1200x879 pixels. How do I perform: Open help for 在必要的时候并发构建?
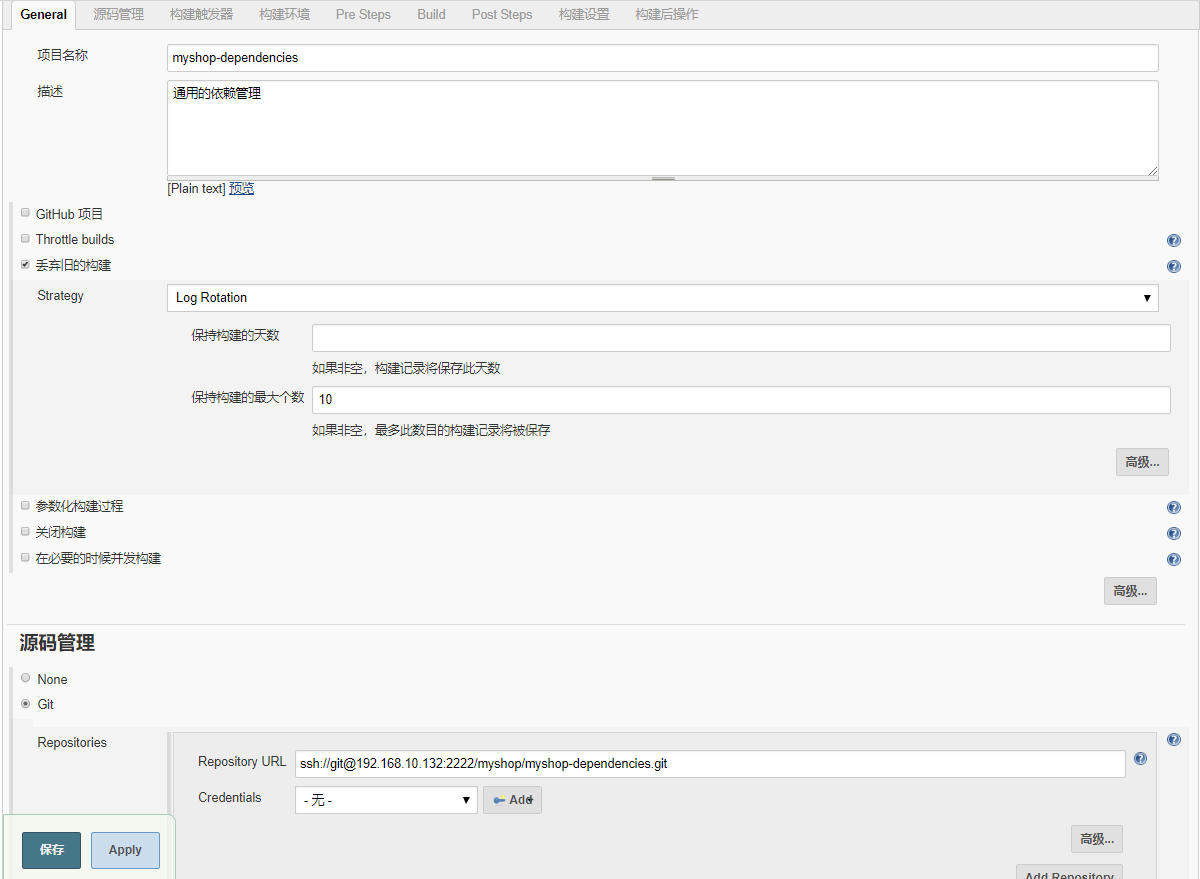tap(1173, 559)
